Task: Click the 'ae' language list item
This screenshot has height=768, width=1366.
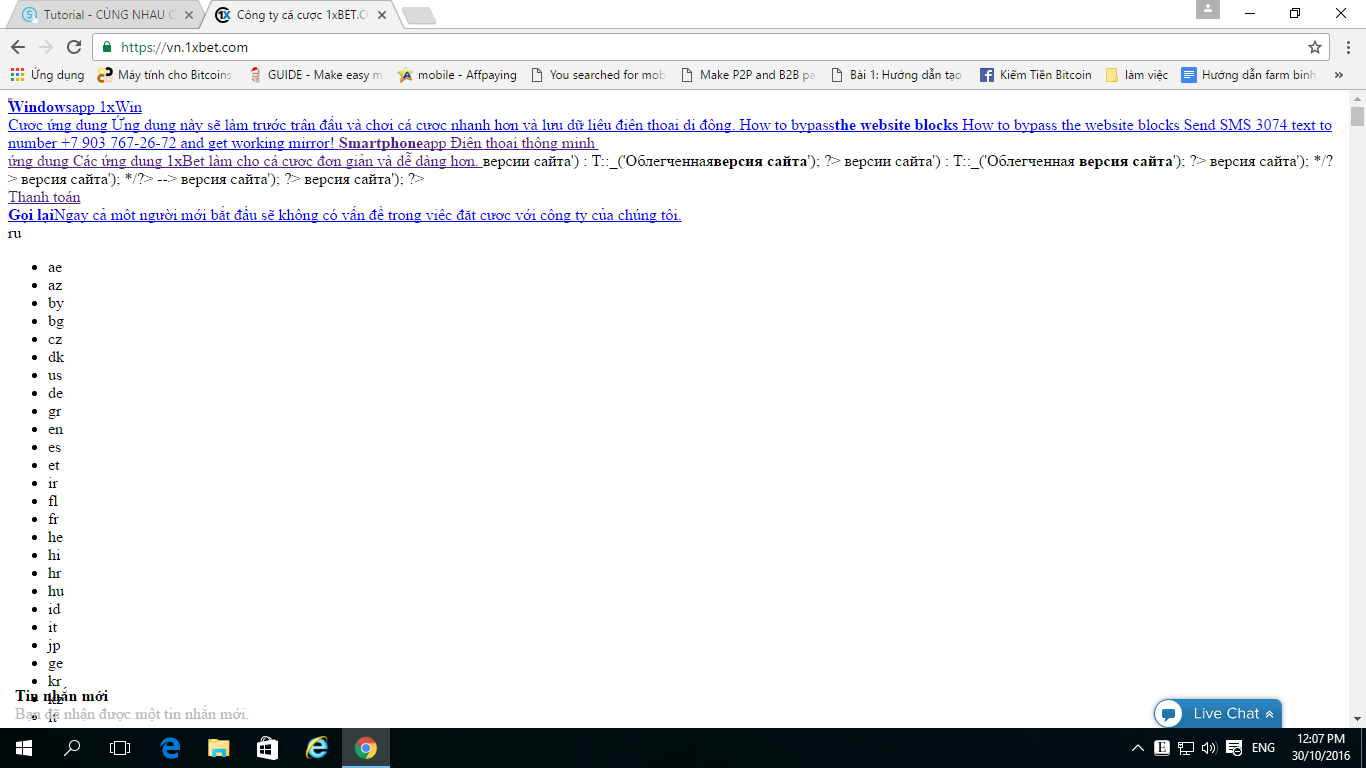Action: (x=55, y=267)
